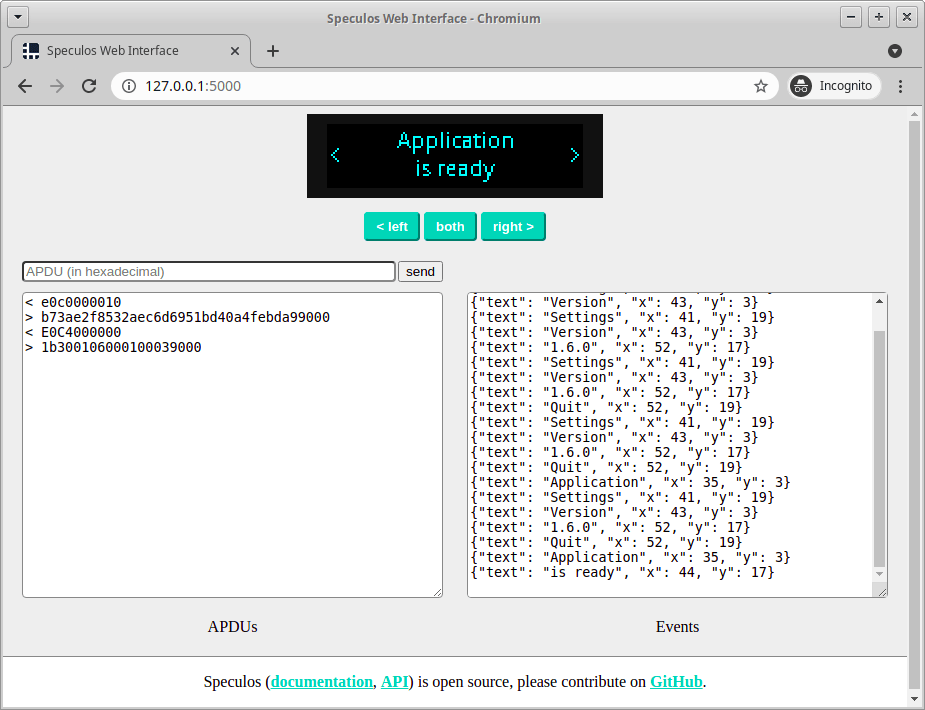
Task: Go back using the browser back arrow
Action: [x=24, y=86]
